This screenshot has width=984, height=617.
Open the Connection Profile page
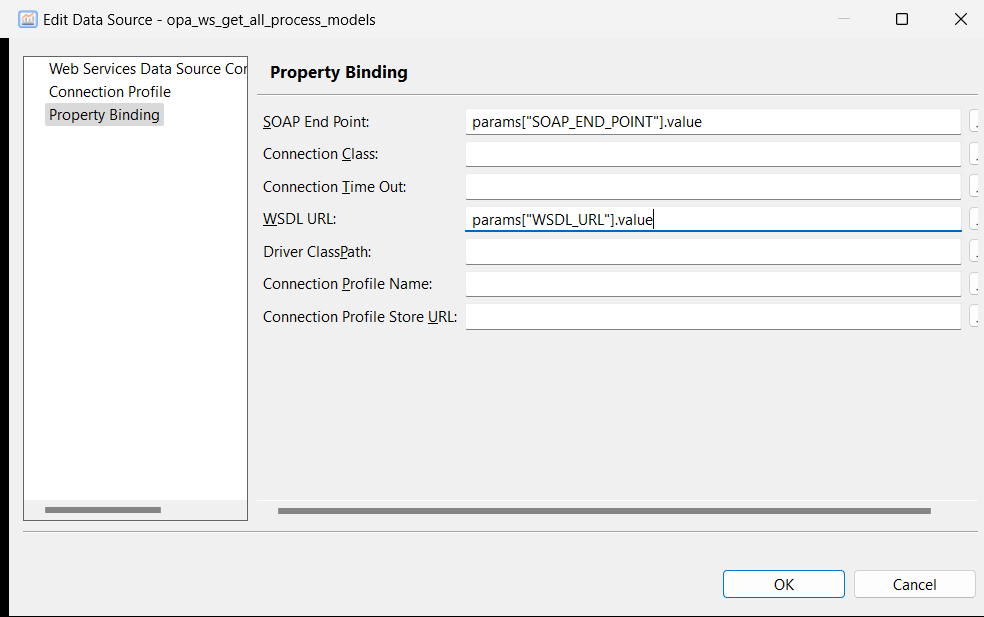[110, 92]
